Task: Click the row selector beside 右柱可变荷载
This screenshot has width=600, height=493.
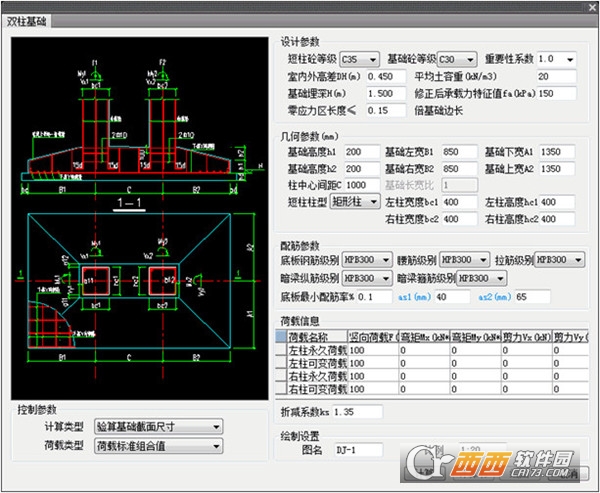Action: [x=281, y=389]
